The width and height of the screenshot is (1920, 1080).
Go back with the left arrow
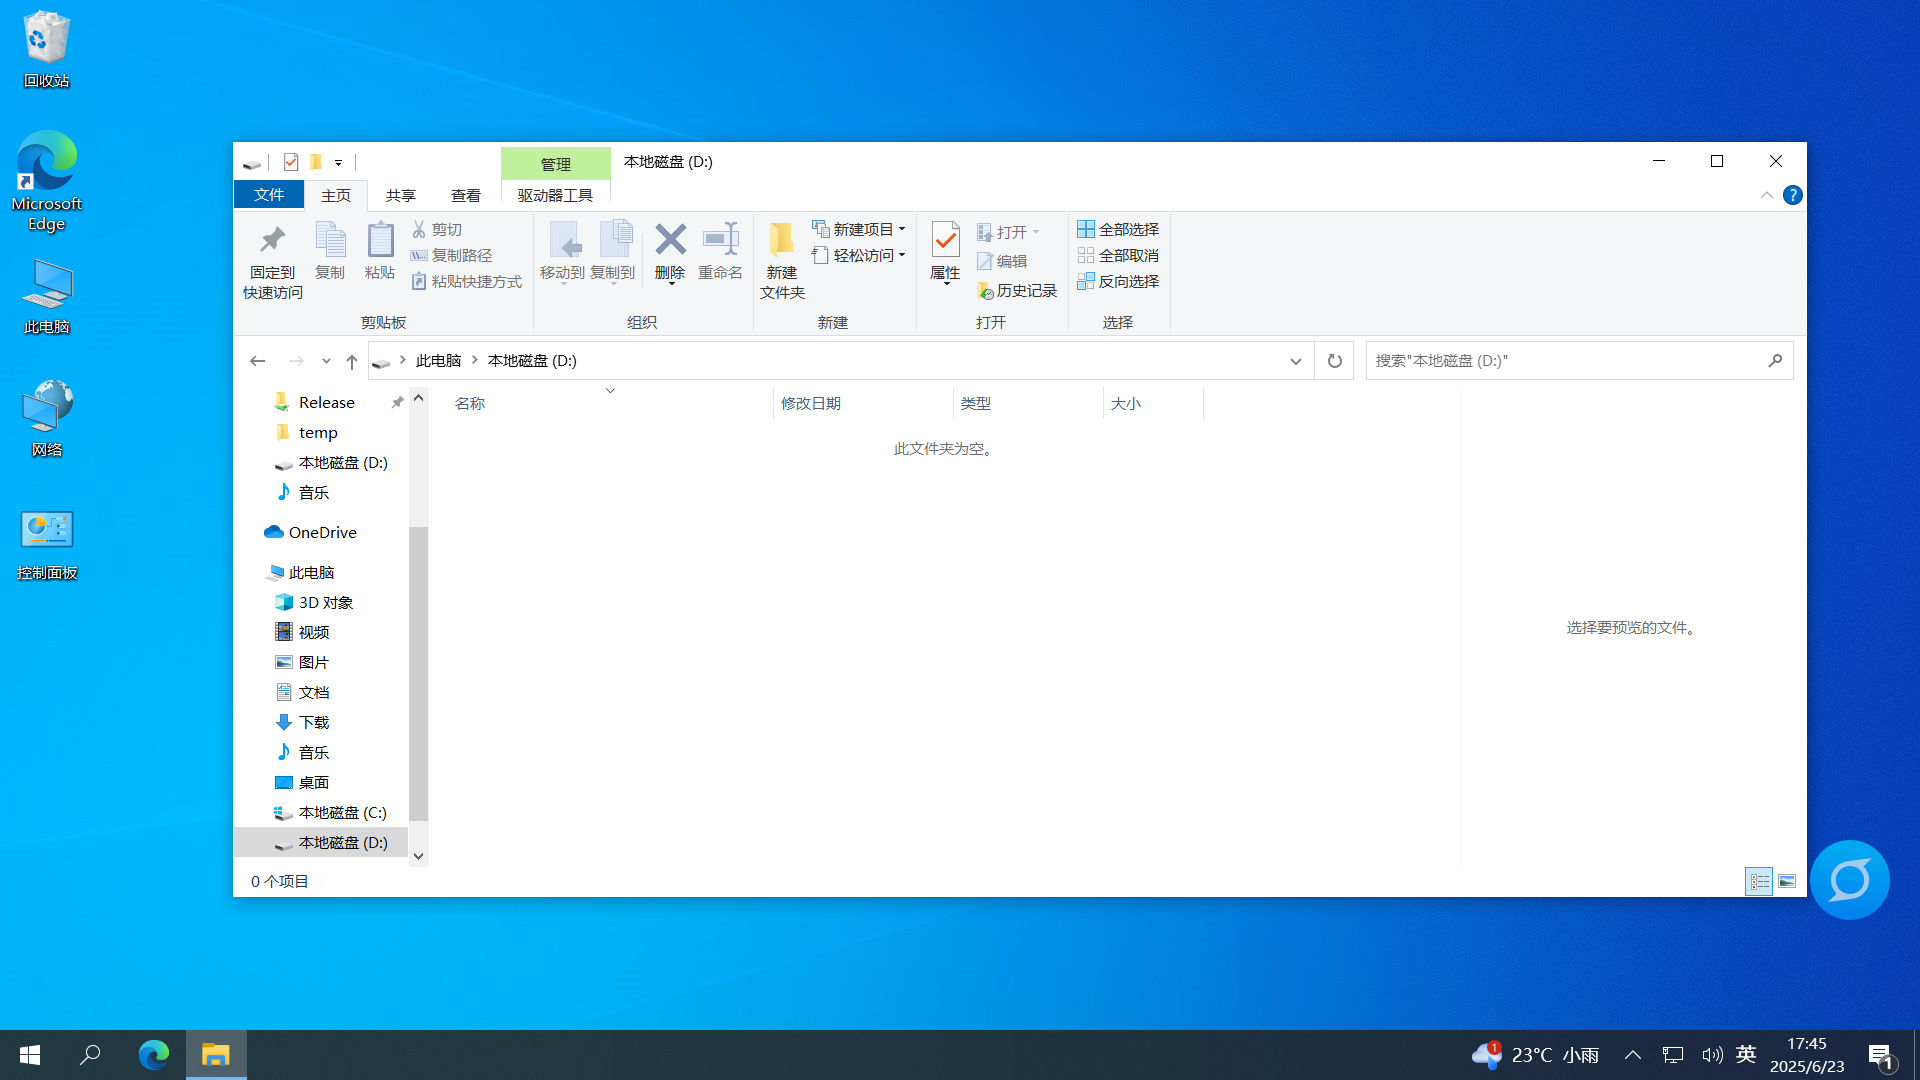pos(257,361)
